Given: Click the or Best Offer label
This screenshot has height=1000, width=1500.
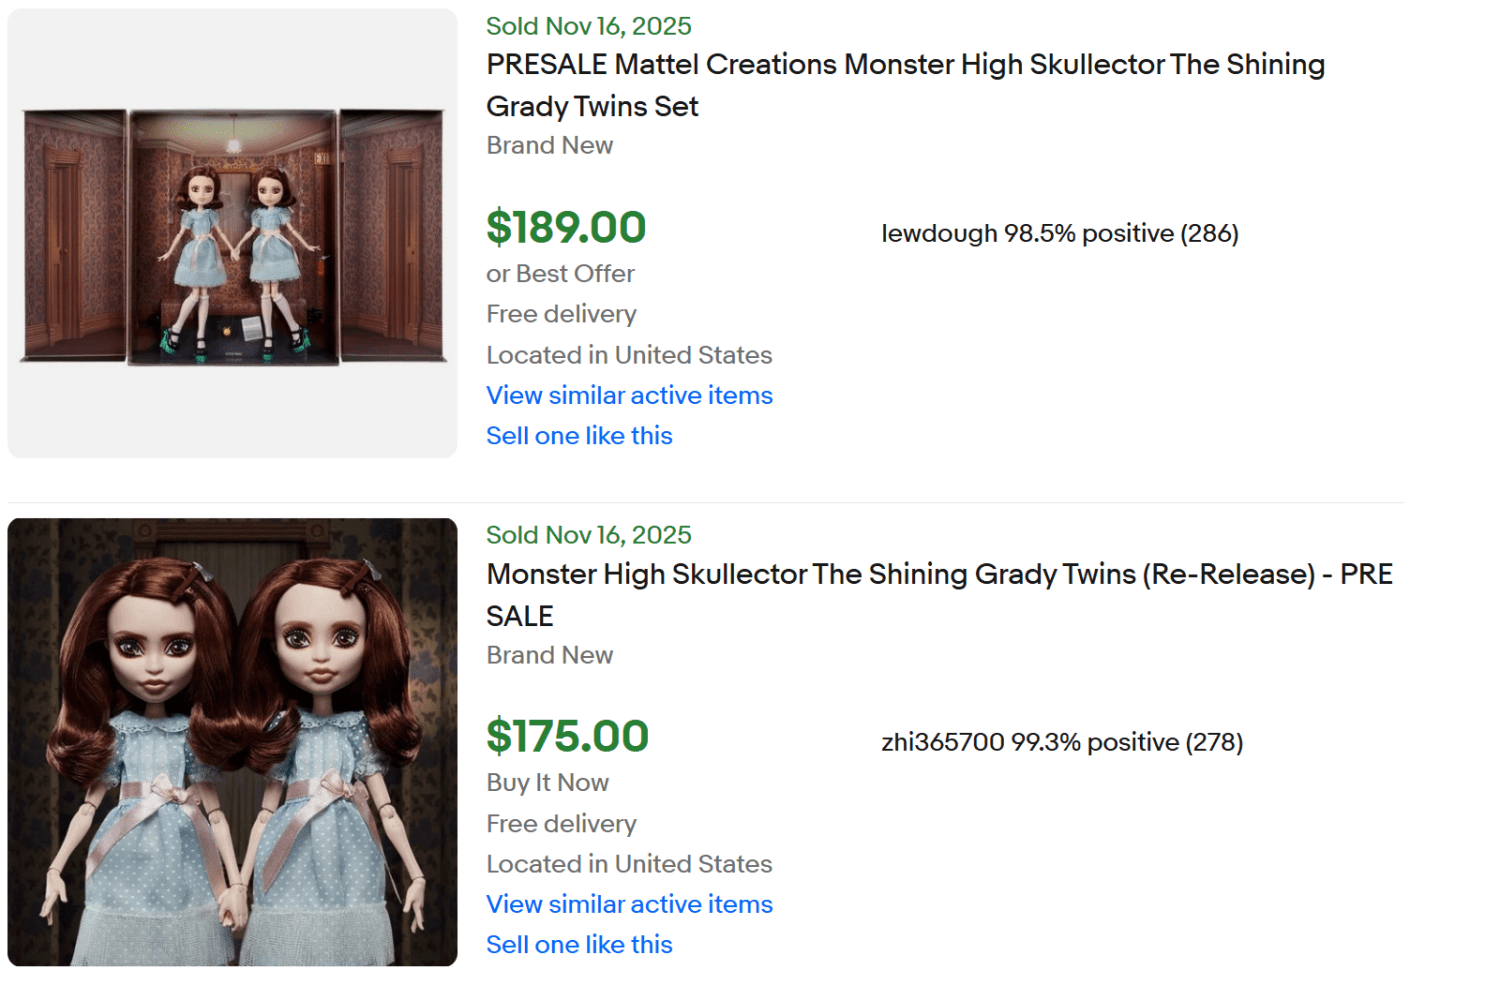Looking at the screenshot, I should pyautogui.click(x=560, y=273).
